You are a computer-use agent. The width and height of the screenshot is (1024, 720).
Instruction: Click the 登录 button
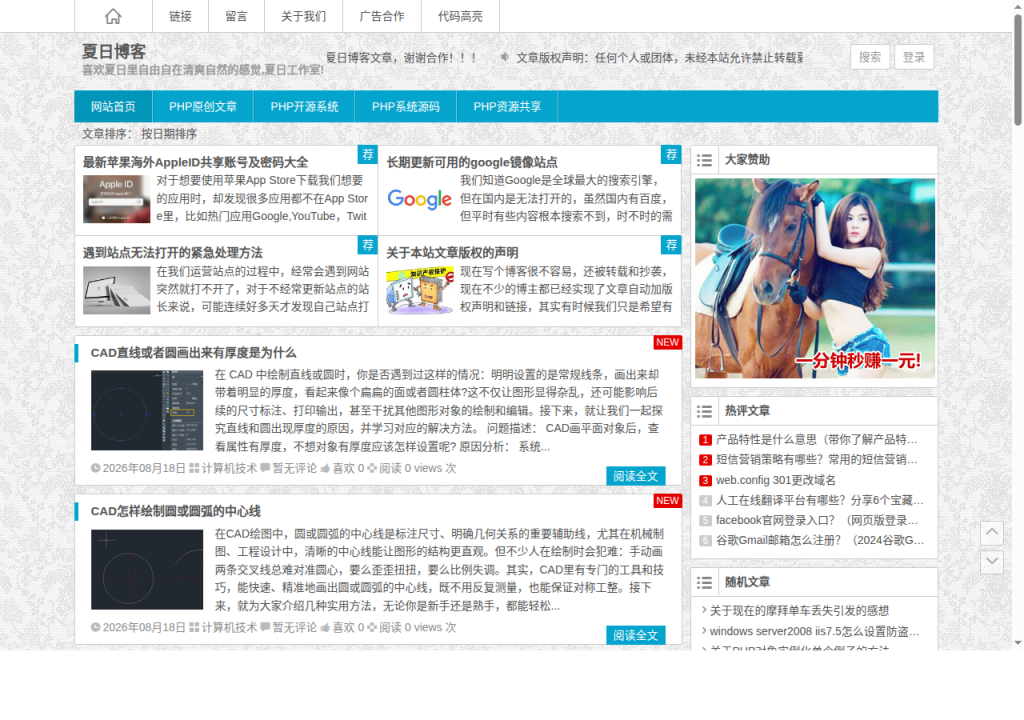pyautogui.click(x=914, y=57)
